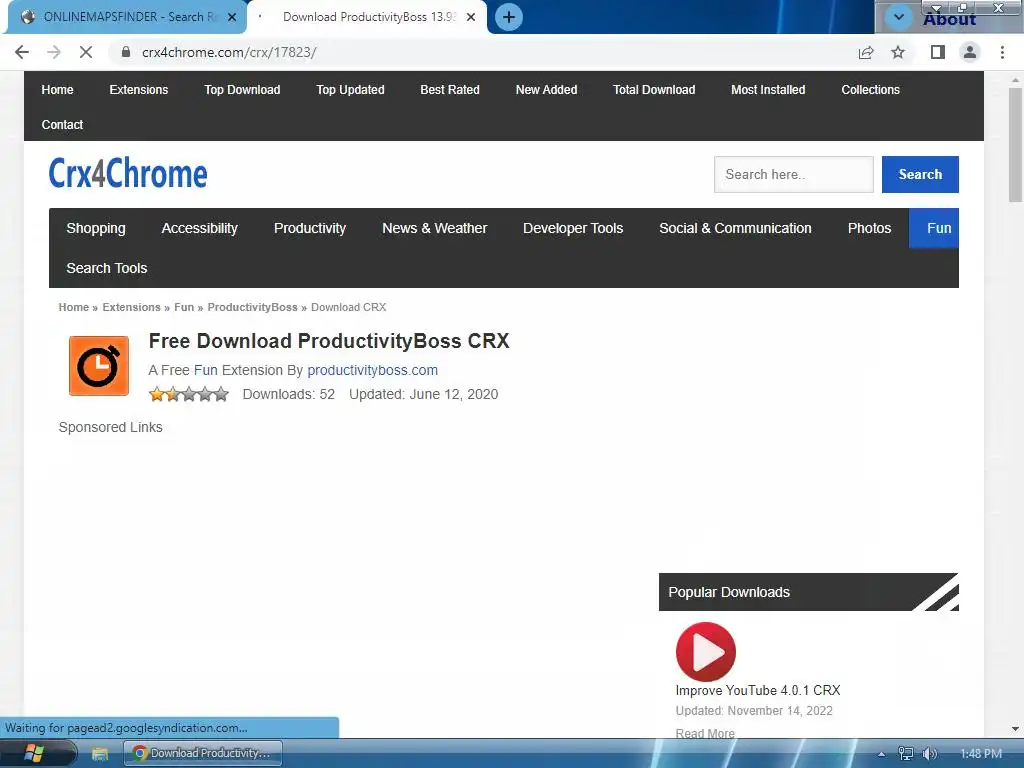Click the star rating of ProductivityBoss
The height and width of the screenshot is (768, 1024).
pyautogui.click(x=189, y=394)
